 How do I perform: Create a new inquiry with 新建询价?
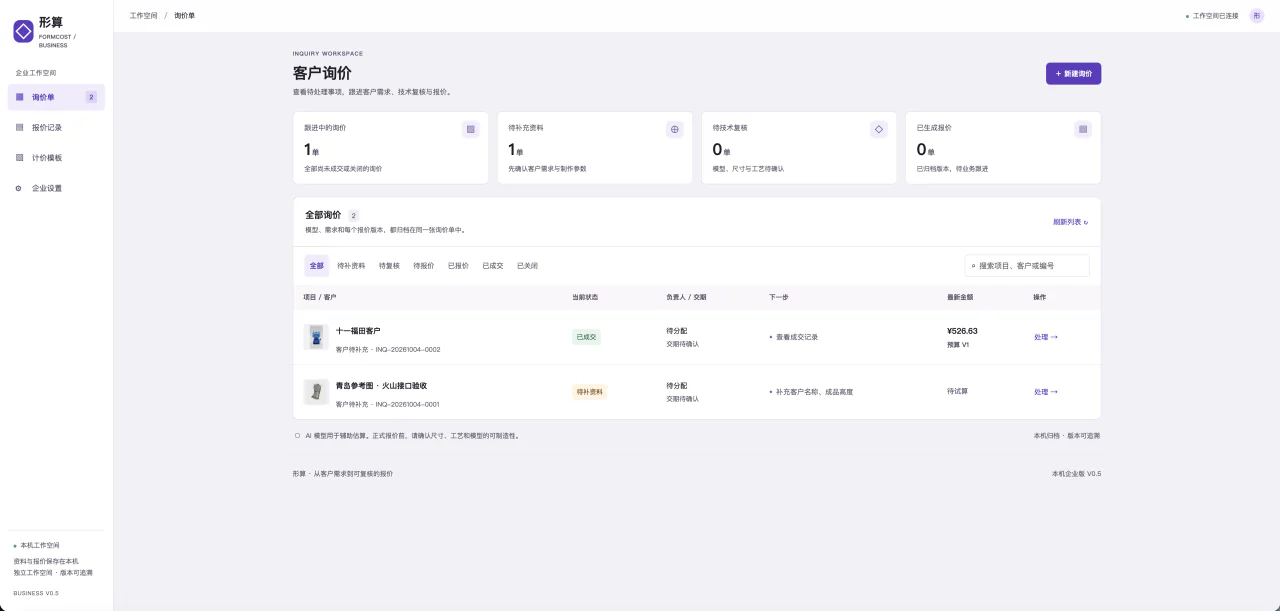1073,74
